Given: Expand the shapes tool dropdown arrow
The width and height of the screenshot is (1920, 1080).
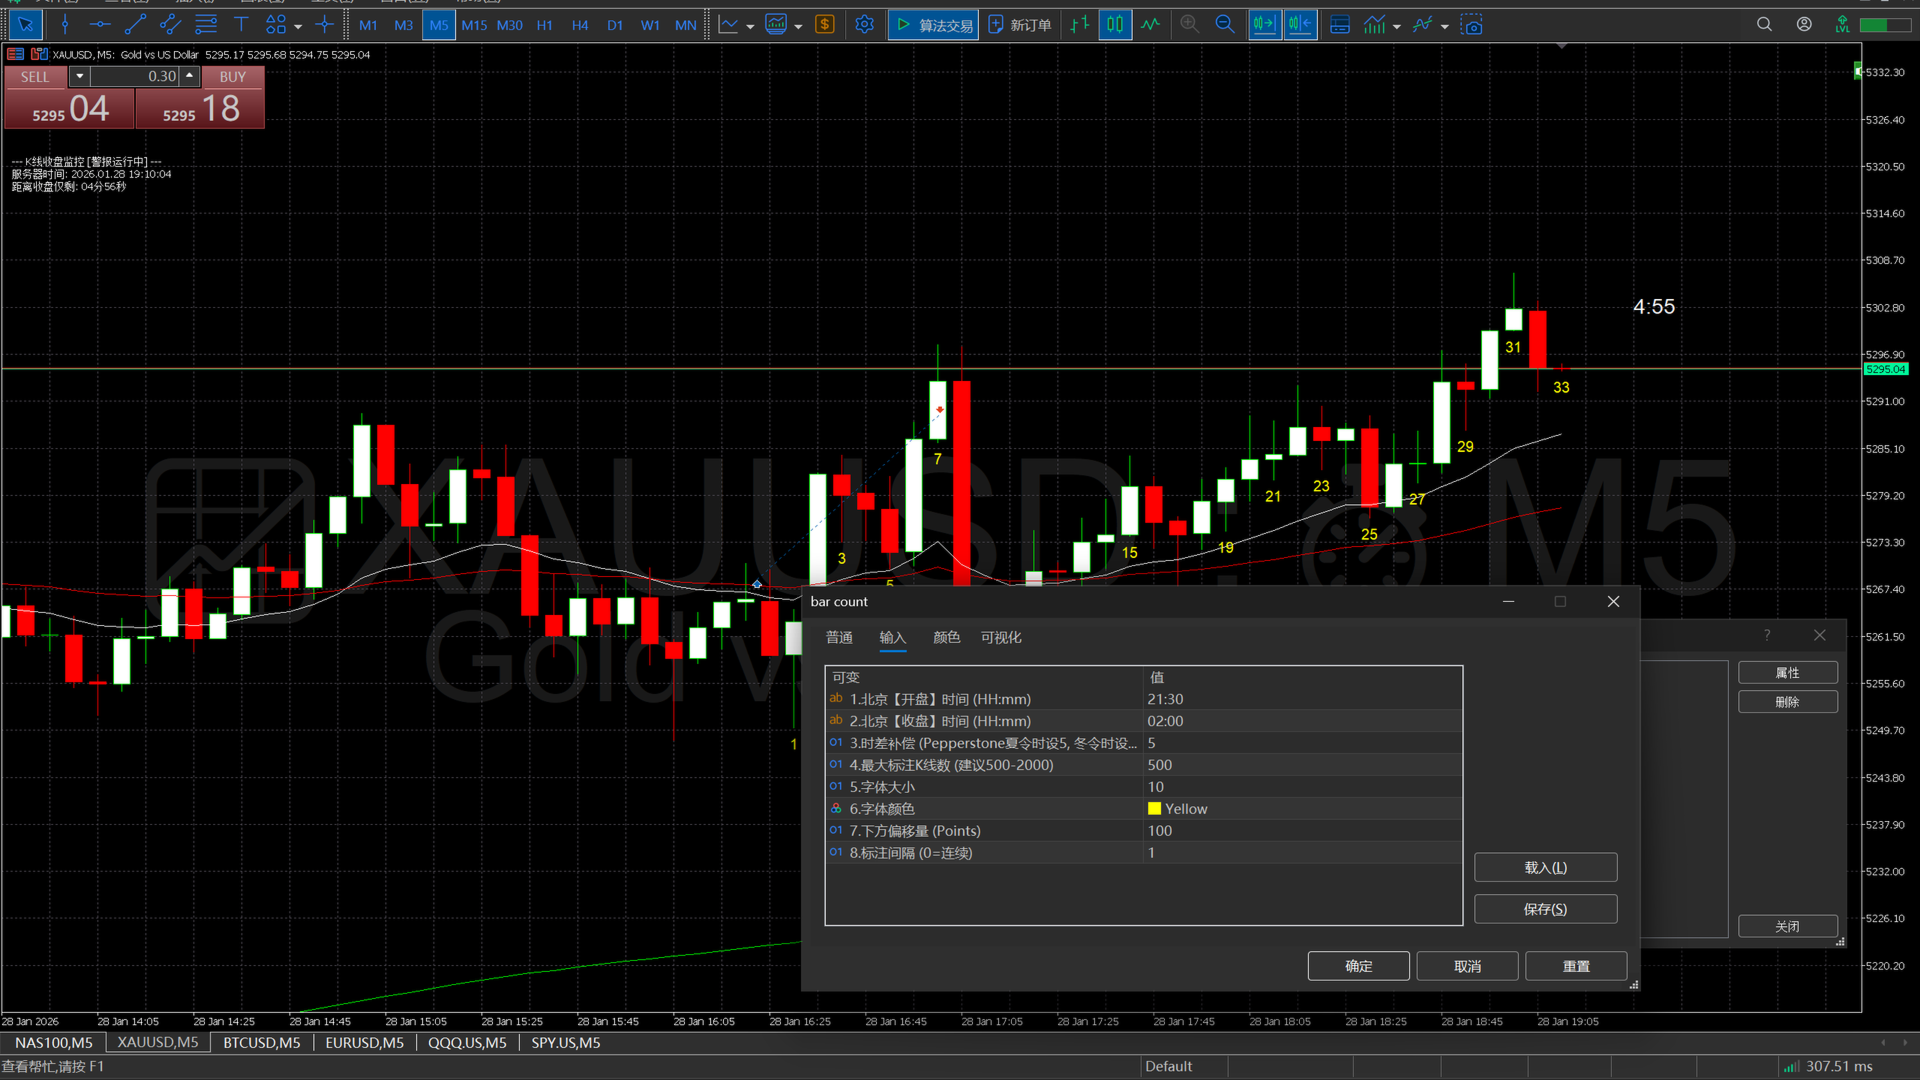Looking at the screenshot, I should click(x=298, y=27).
